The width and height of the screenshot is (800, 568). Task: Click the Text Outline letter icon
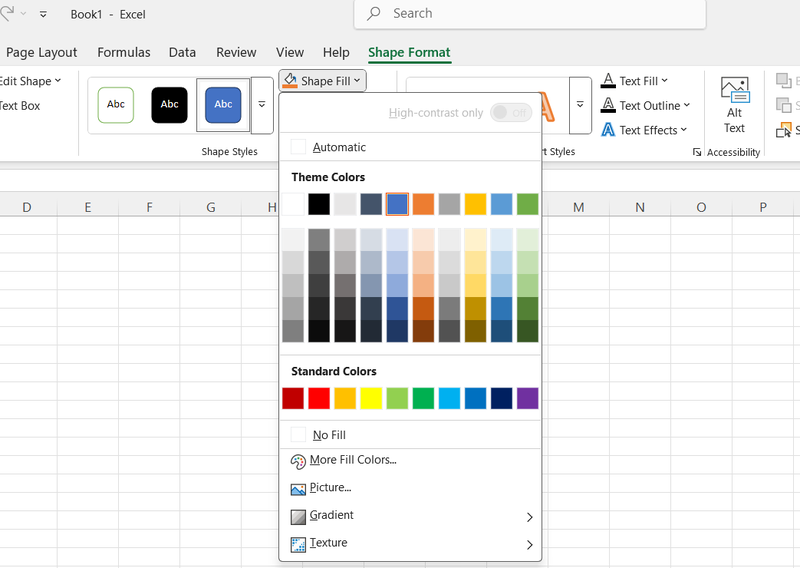(x=608, y=105)
